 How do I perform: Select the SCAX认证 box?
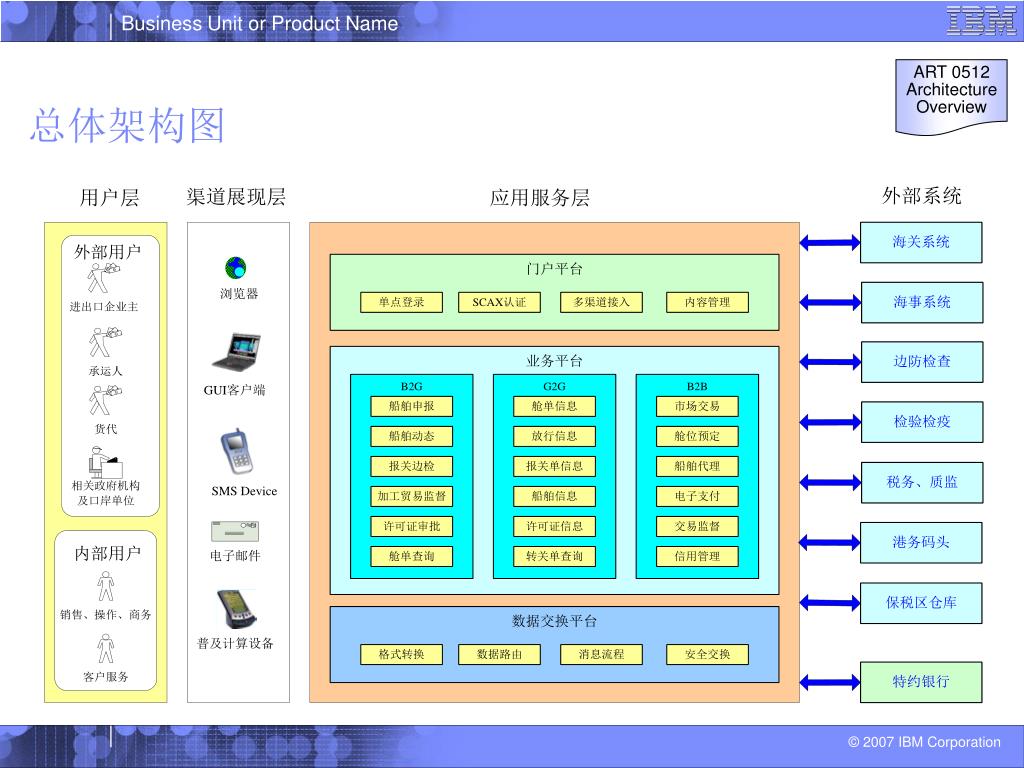500,302
